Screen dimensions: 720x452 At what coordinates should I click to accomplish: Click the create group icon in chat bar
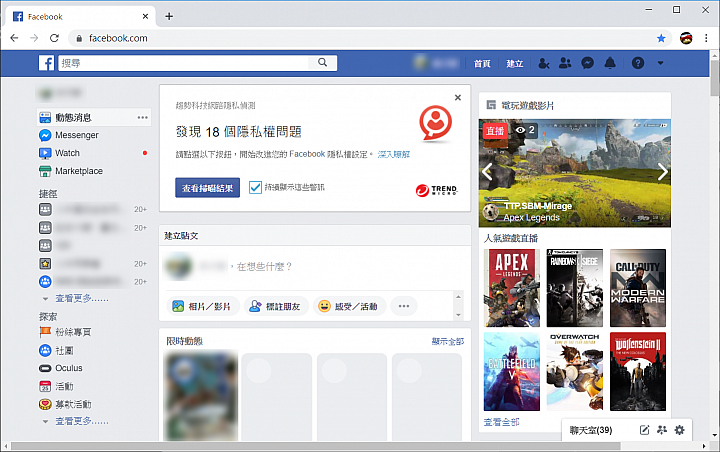click(662, 430)
